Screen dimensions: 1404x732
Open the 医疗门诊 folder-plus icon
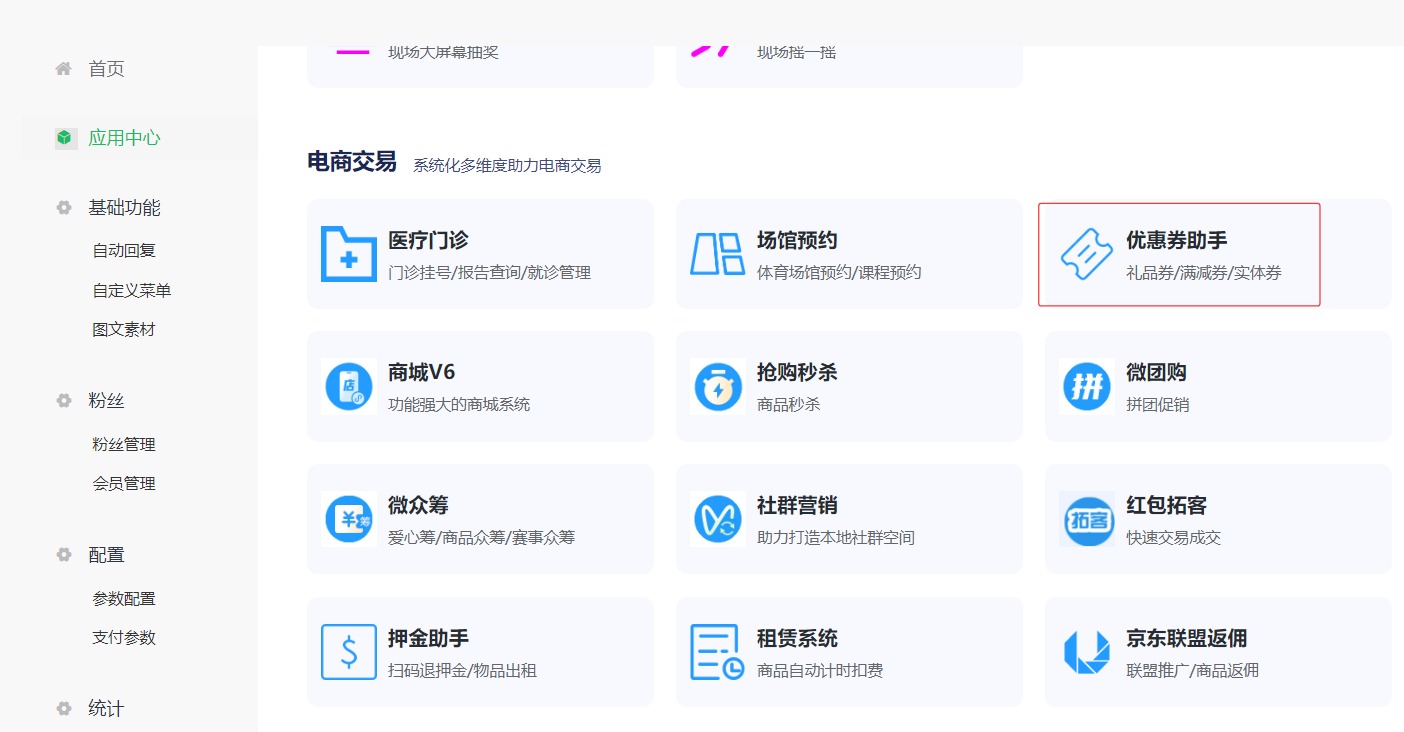[x=349, y=254]
